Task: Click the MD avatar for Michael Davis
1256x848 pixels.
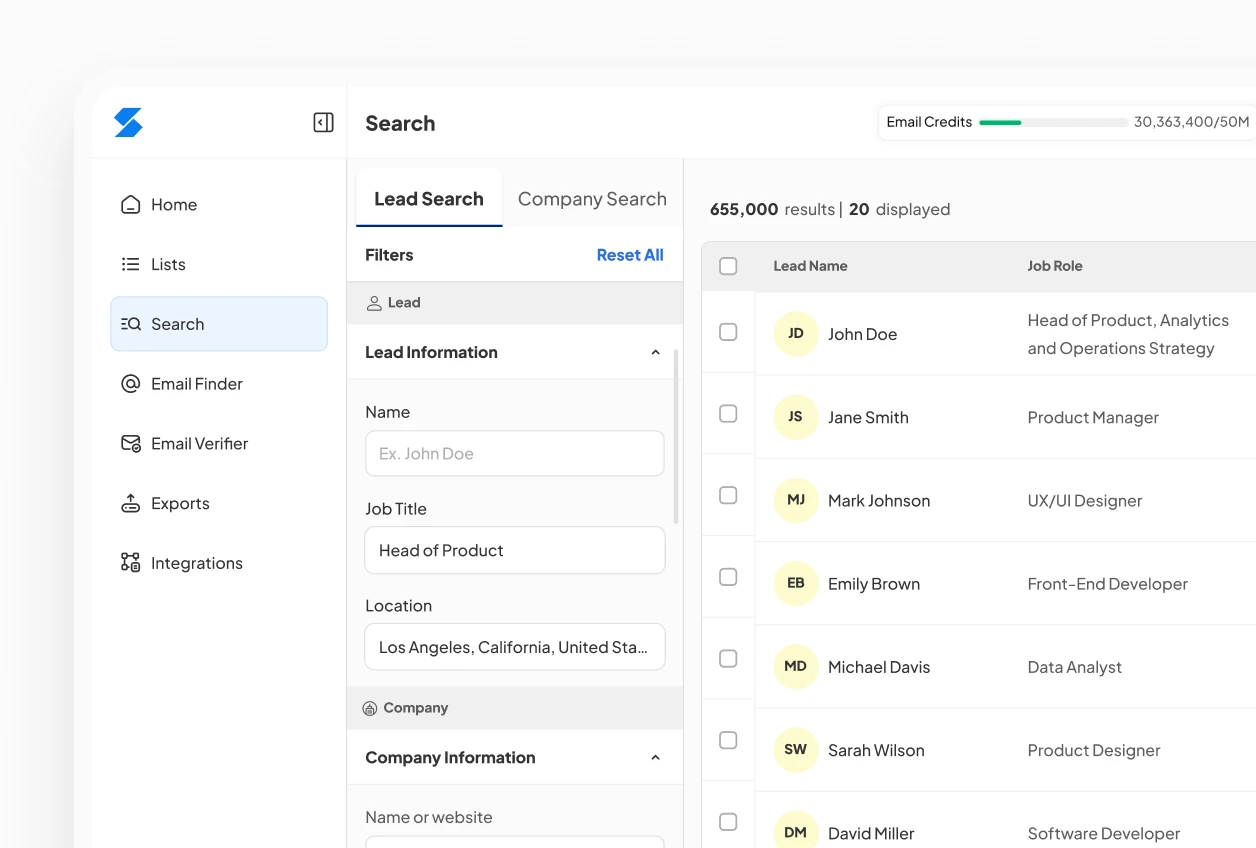Action: 796,666
